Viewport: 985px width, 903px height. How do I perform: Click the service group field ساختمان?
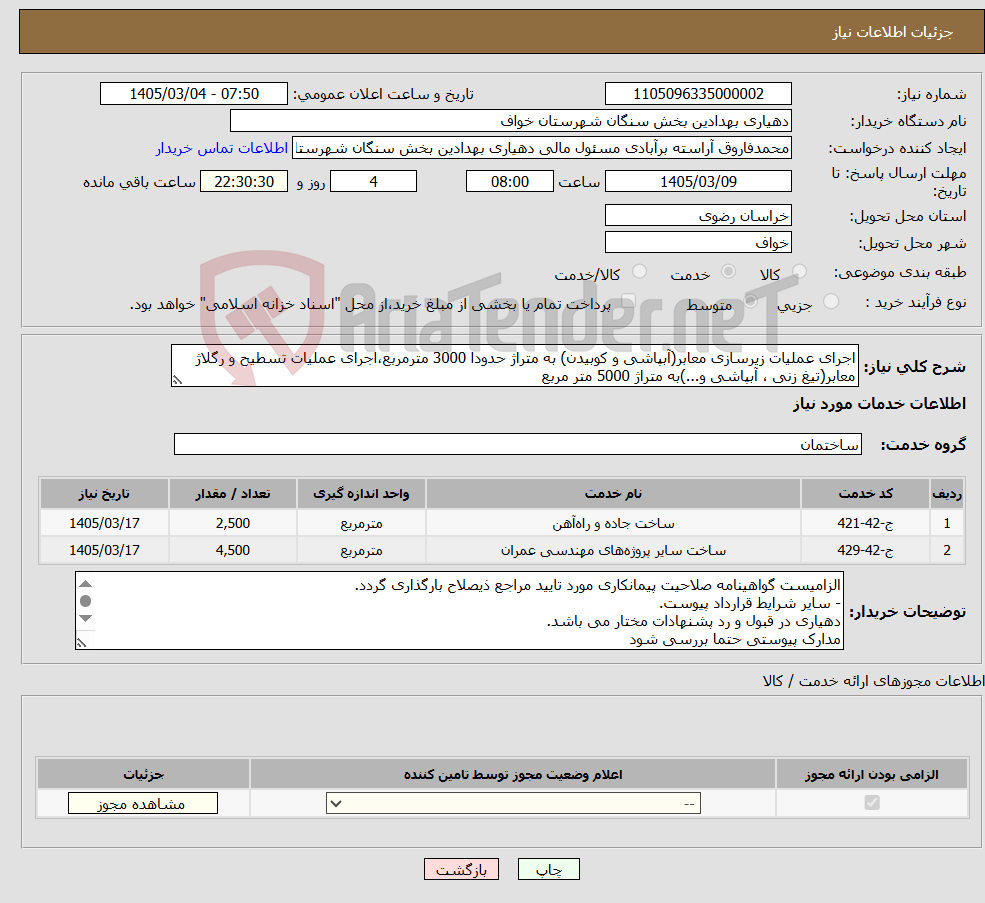[x=518, y=444]
